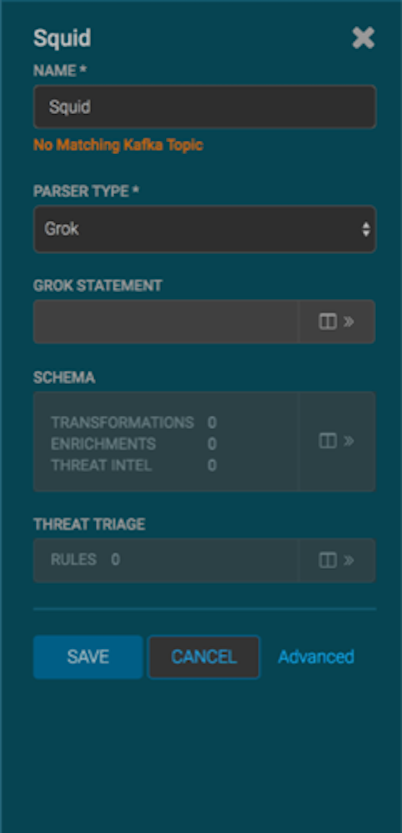
Task: Click the Grok Statement text field
Action: [x=166, y=321]
